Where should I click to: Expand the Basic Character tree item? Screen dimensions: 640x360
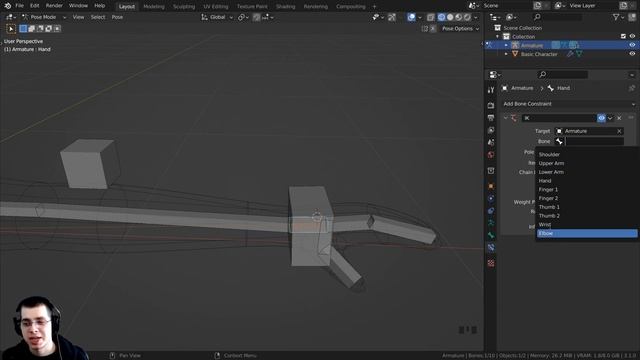(506, 54)
